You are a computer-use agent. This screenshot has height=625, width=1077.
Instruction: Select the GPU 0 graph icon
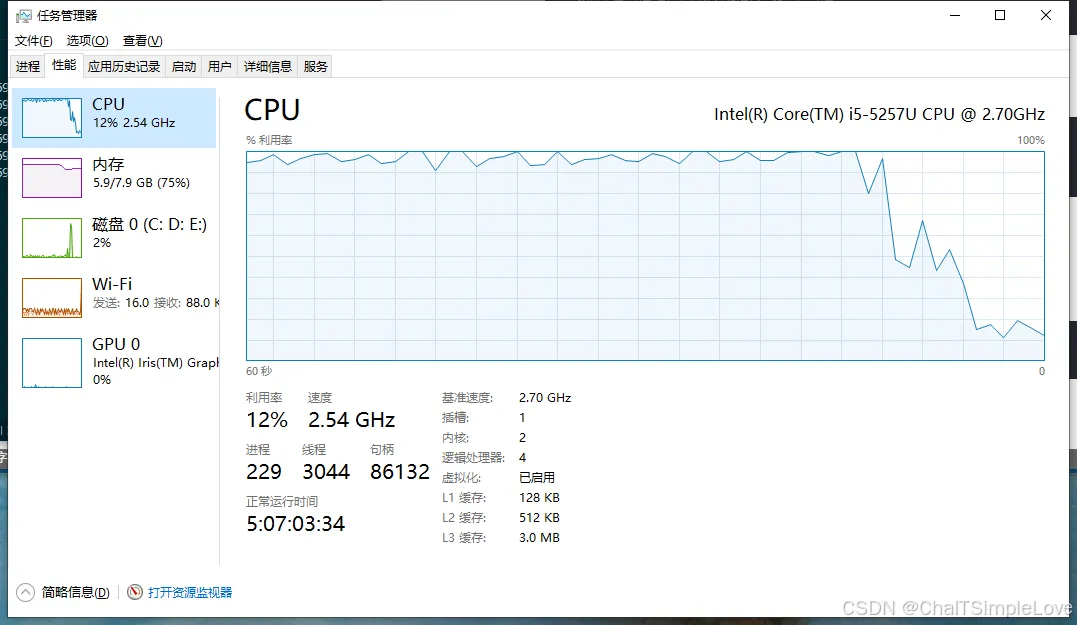[x=51, y=362]
